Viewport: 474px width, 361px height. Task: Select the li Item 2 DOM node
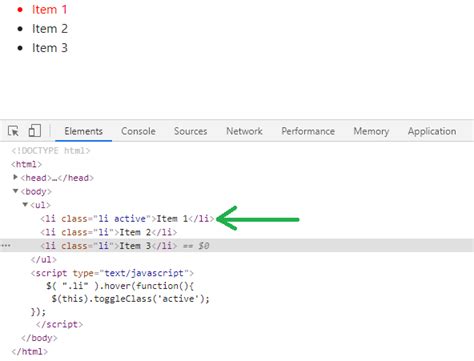pos(108,232)
